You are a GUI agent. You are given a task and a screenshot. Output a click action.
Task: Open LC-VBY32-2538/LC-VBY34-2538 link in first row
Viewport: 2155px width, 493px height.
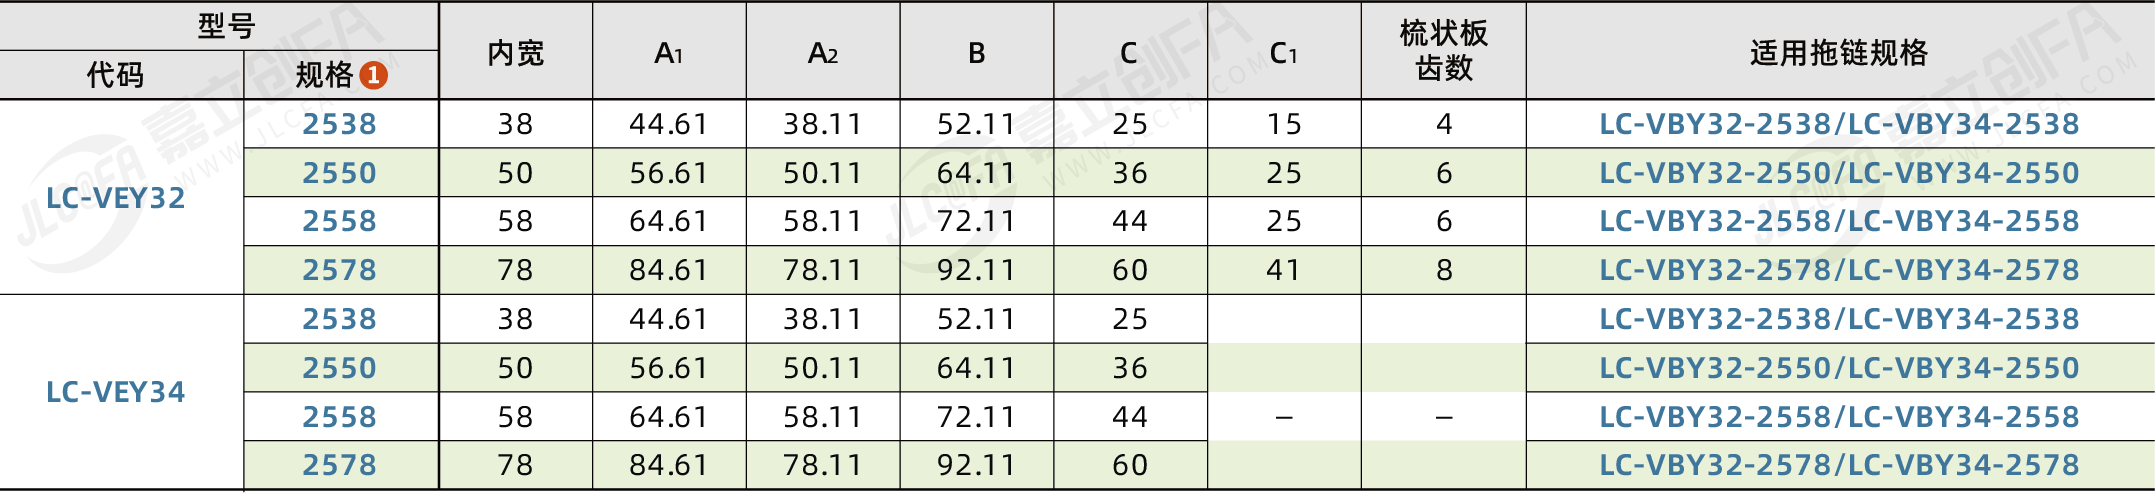[1839, 124]
